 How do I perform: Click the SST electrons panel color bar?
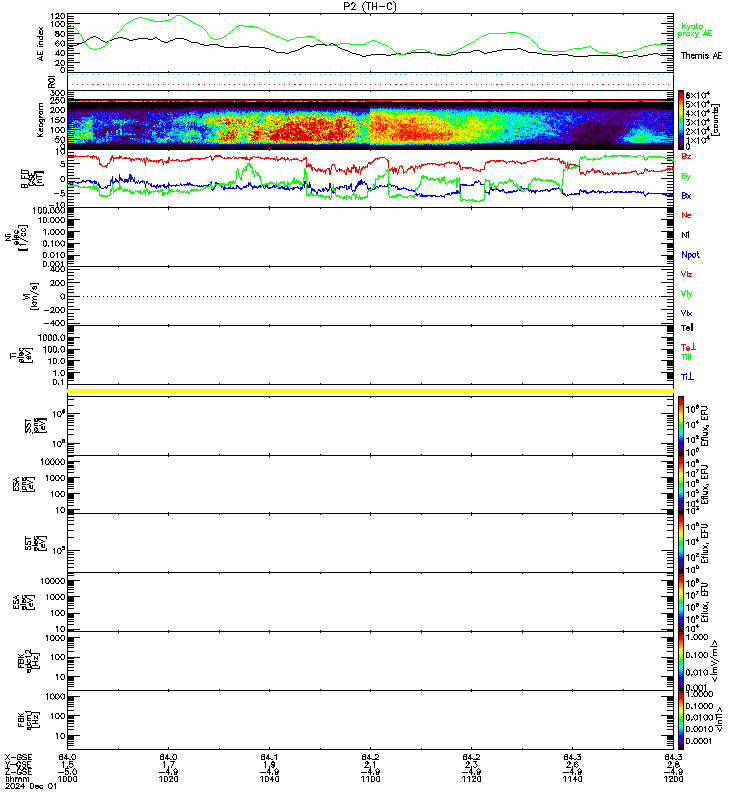[x=681, y=543]
